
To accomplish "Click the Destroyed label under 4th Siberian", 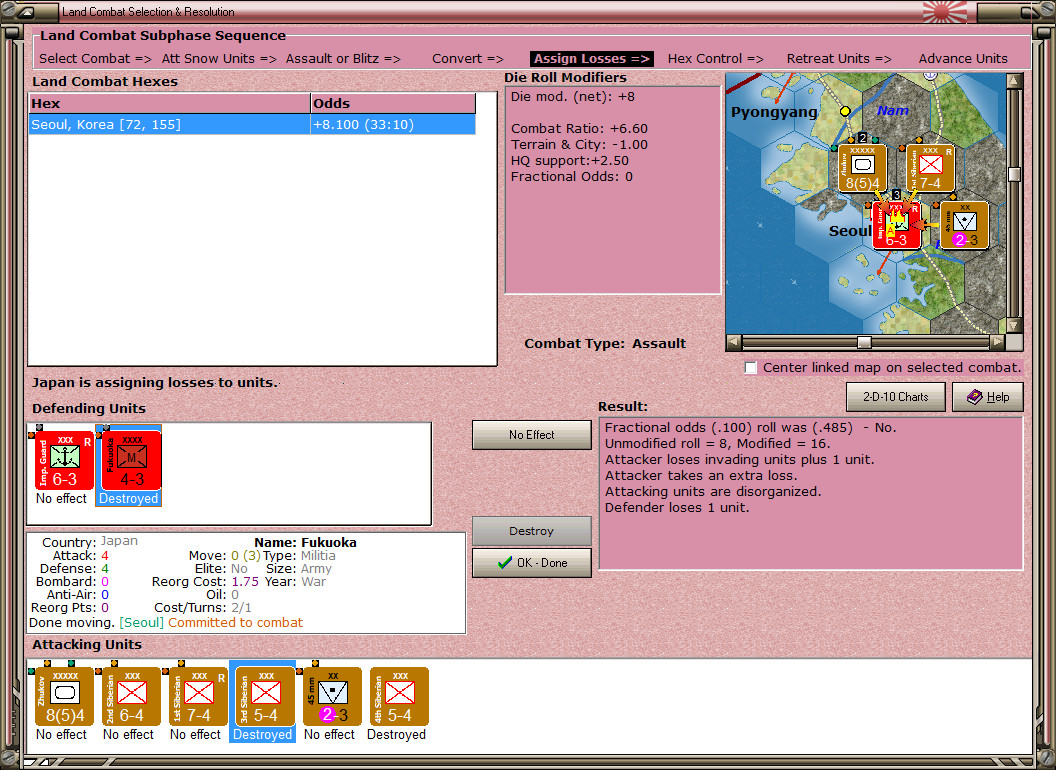I will coord(397,734).
